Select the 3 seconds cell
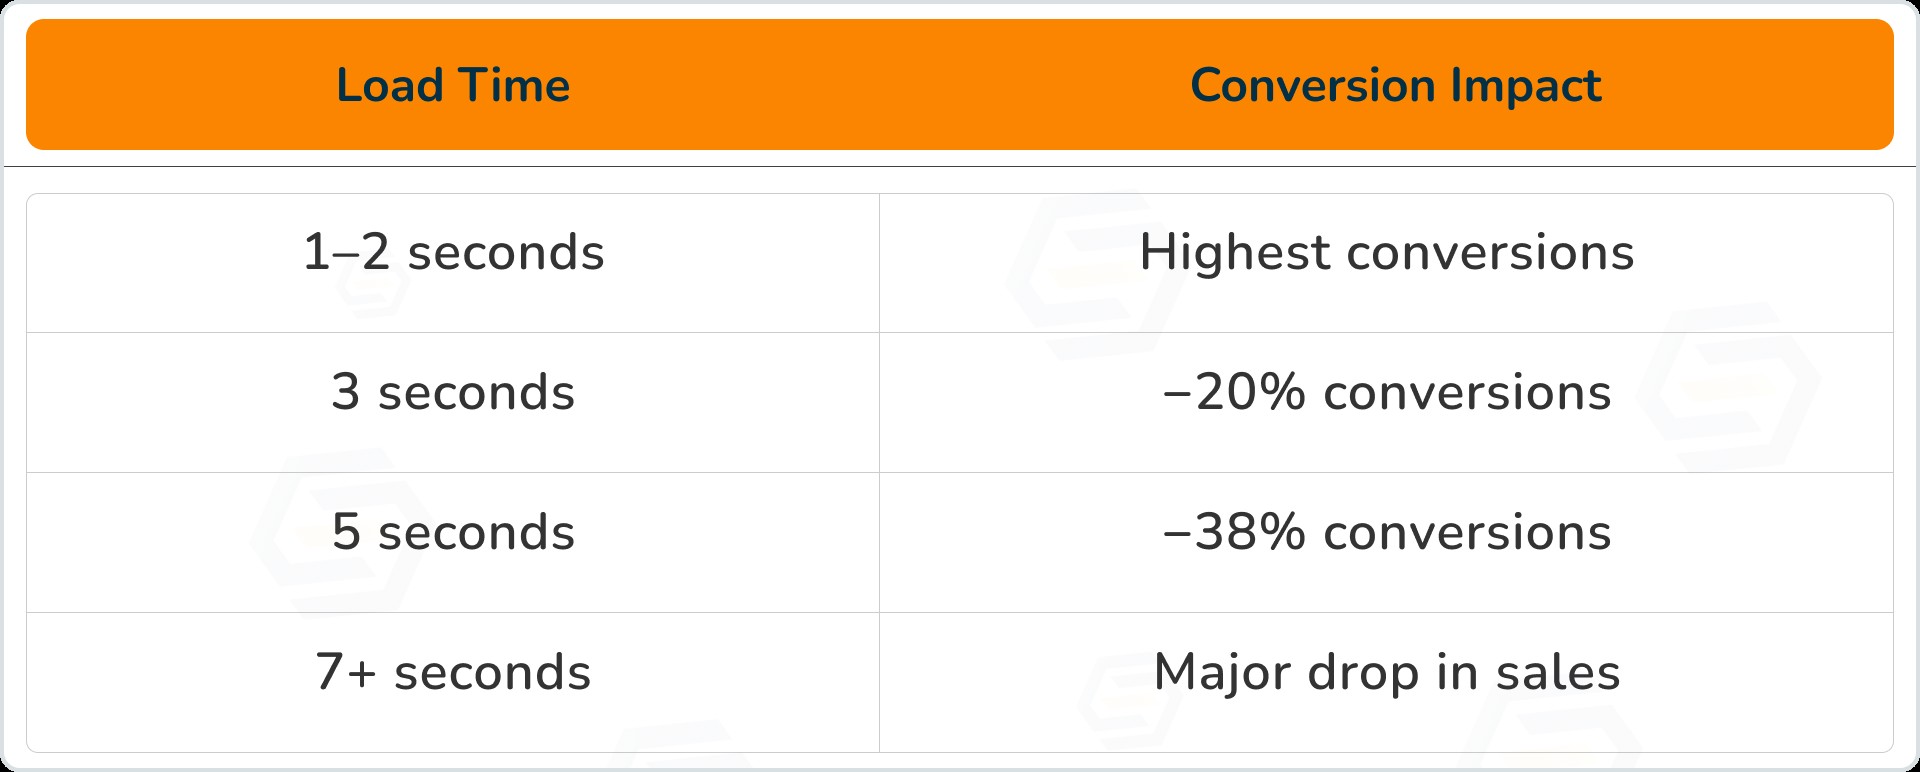Image resolution: width=1920 pixels, height=772 pixels. pyautogui.click(x=453, y=392)
